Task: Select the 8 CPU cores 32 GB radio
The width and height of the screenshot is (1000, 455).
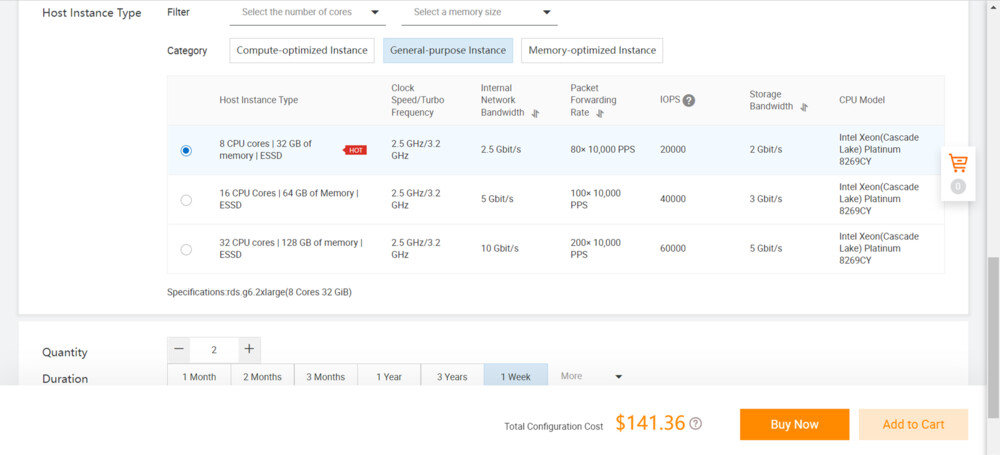Action: [x=186, y=150]
